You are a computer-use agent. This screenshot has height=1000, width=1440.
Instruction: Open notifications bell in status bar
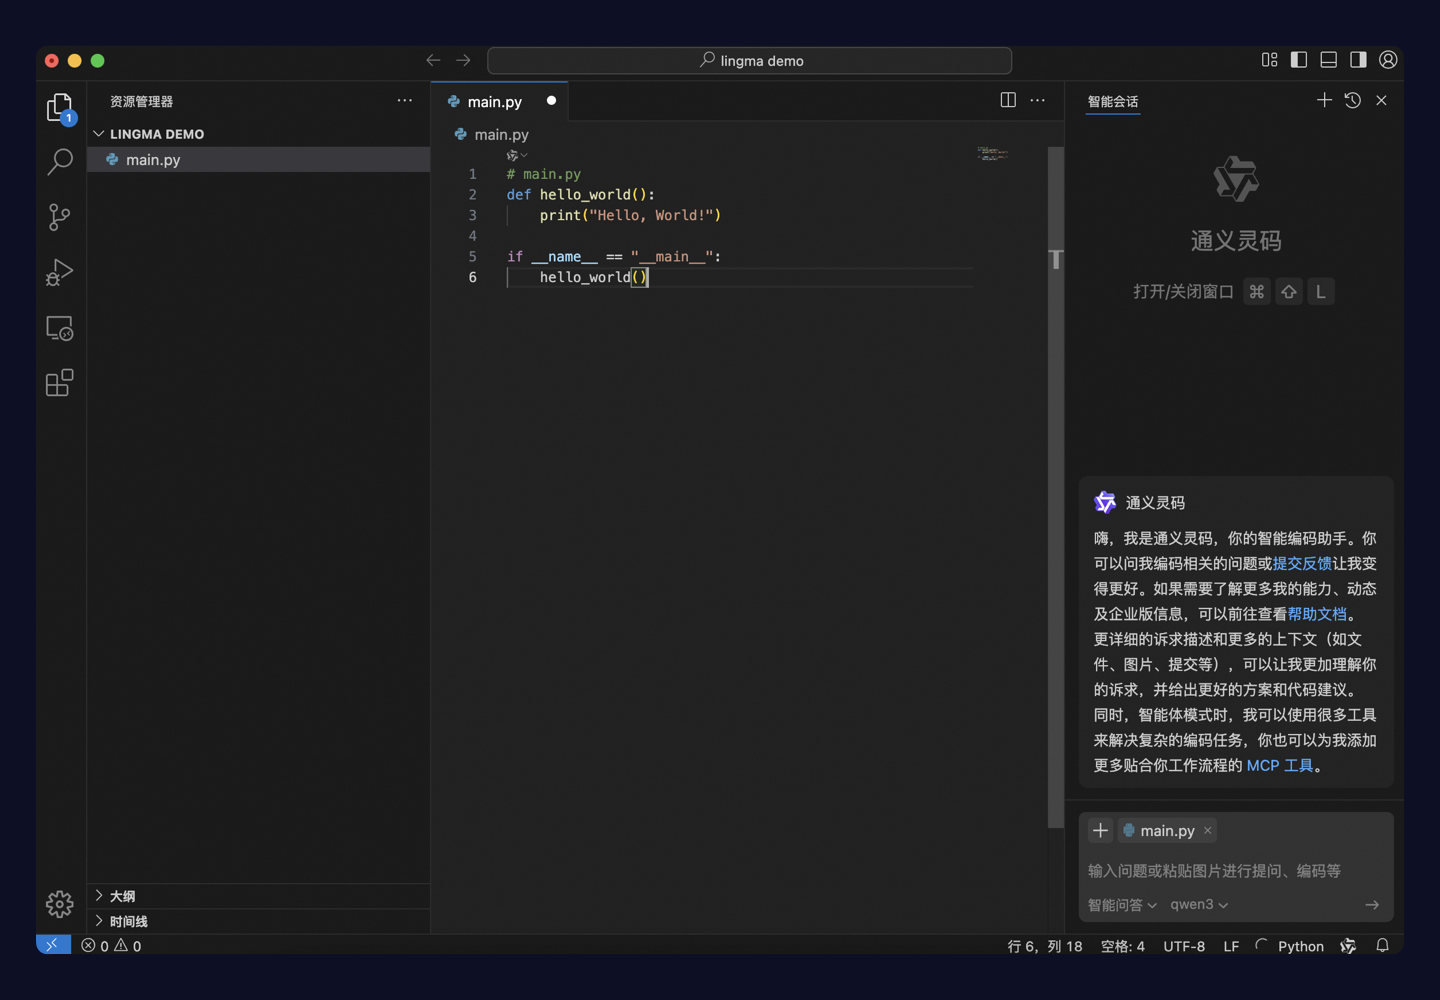[1382, 945]
